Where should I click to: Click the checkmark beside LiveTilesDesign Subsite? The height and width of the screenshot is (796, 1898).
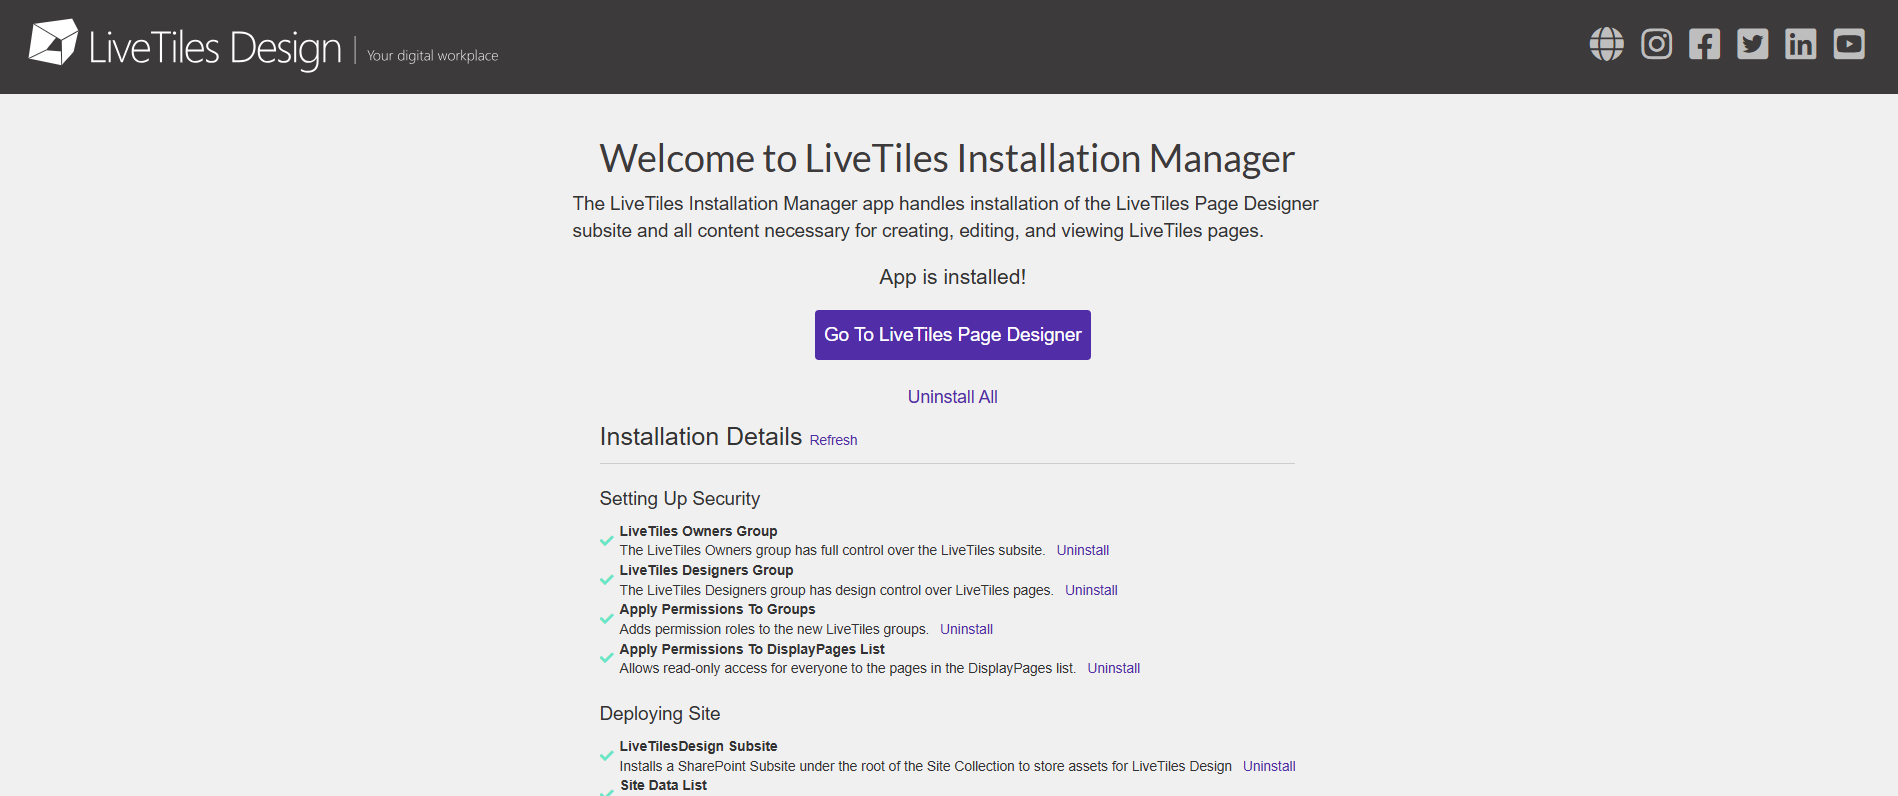606,756
